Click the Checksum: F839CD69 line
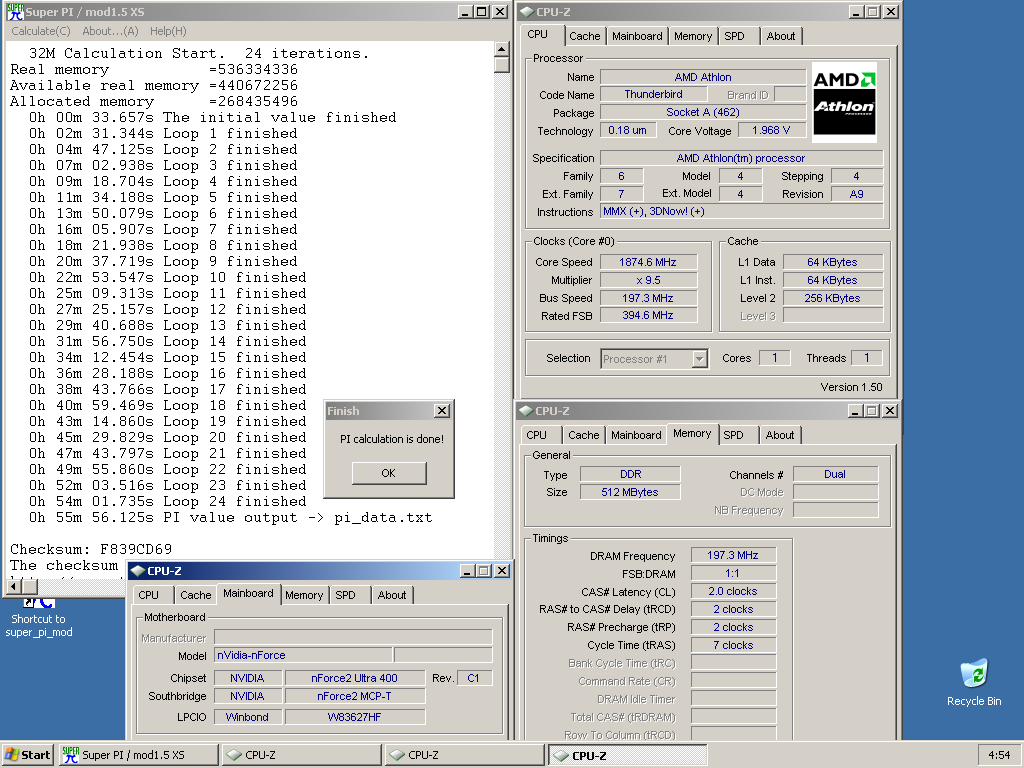Screen dimensions: 1024x768 point(91,549)
